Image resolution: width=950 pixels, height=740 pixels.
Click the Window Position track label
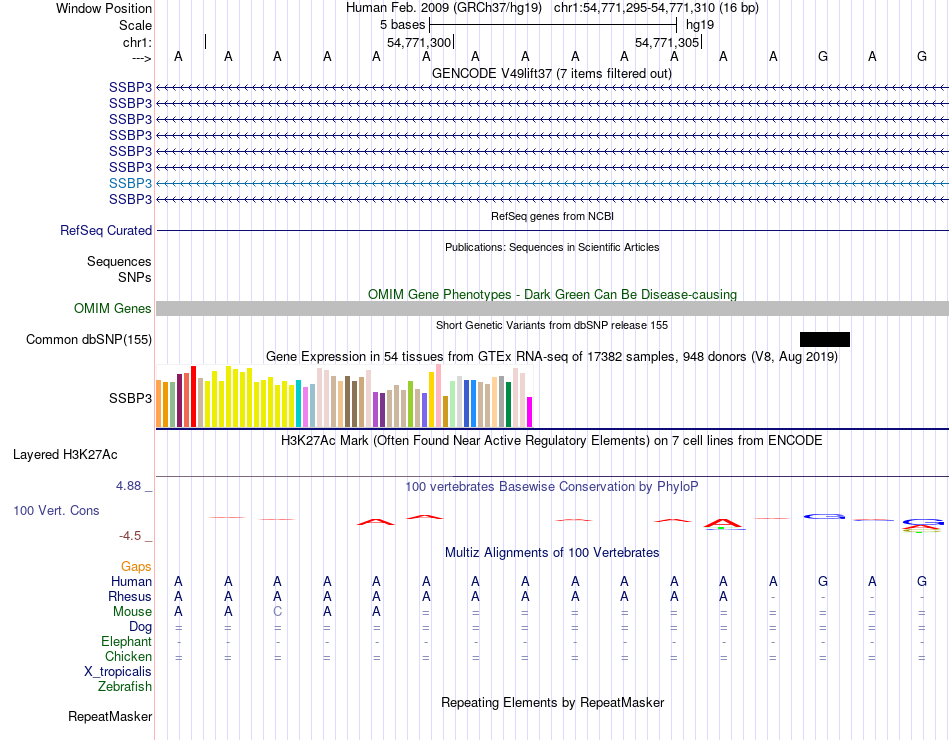104,8
